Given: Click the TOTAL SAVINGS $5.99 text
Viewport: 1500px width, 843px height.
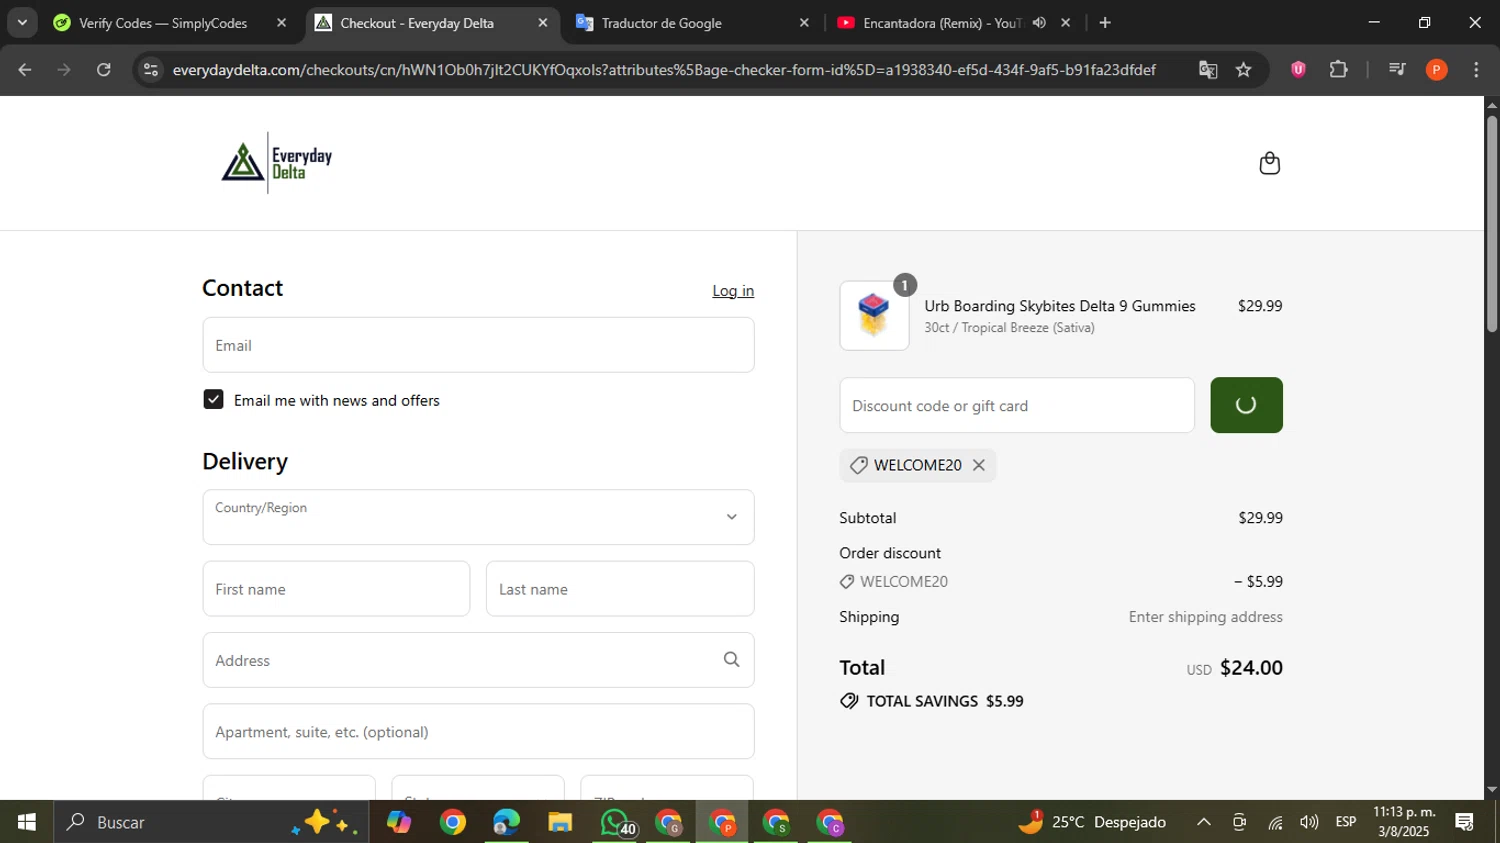Looking at the screenshot, I should point(944,701).
